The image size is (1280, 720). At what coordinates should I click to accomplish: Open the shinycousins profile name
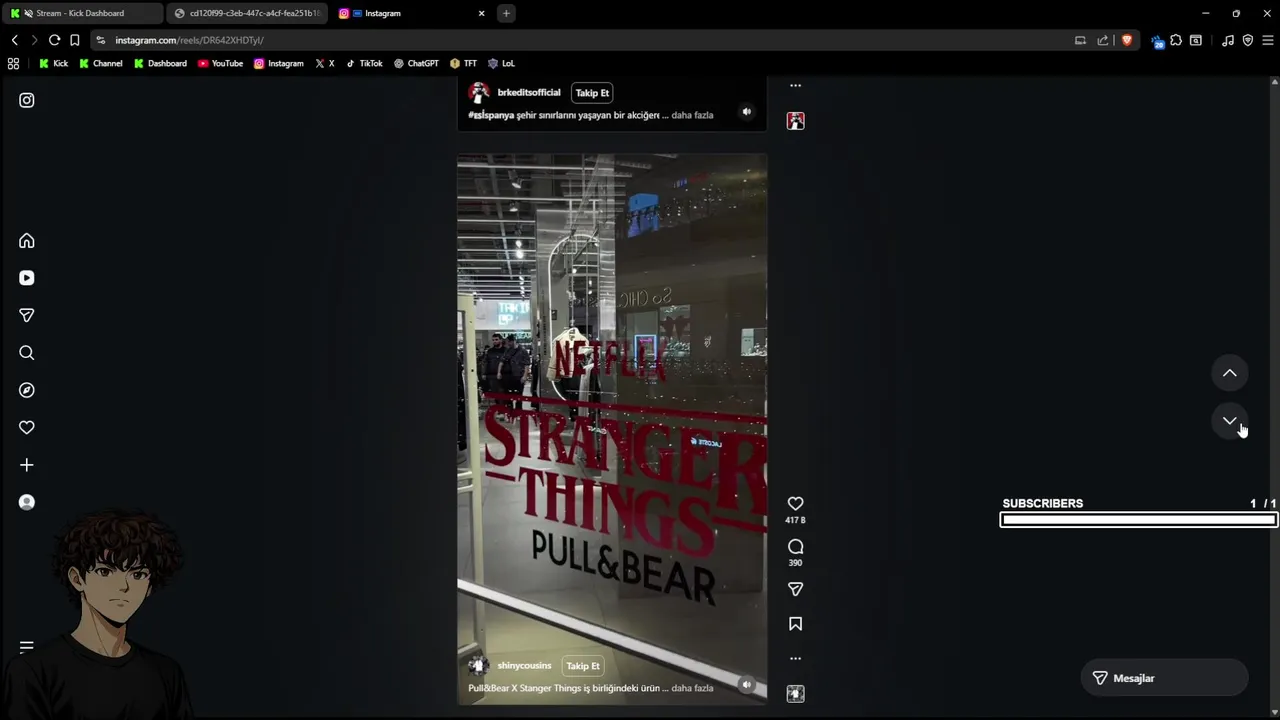pyautogui.click(x=524, y=666)
